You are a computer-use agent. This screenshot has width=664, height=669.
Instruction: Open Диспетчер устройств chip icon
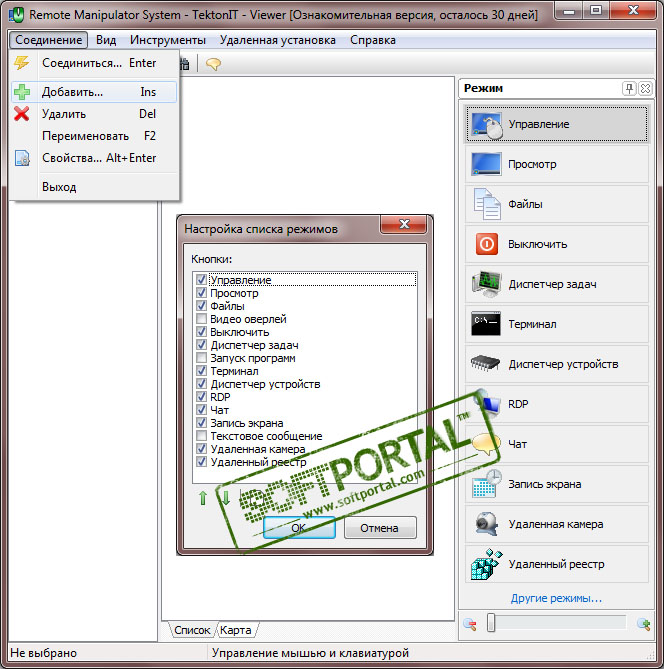[x=485, y=364]
